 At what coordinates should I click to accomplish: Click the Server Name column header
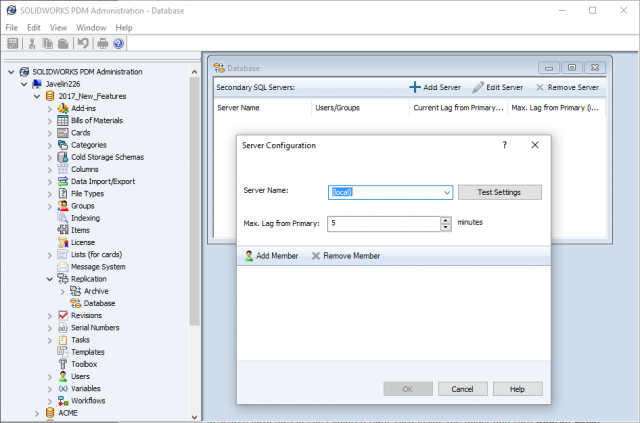[262, 108]
